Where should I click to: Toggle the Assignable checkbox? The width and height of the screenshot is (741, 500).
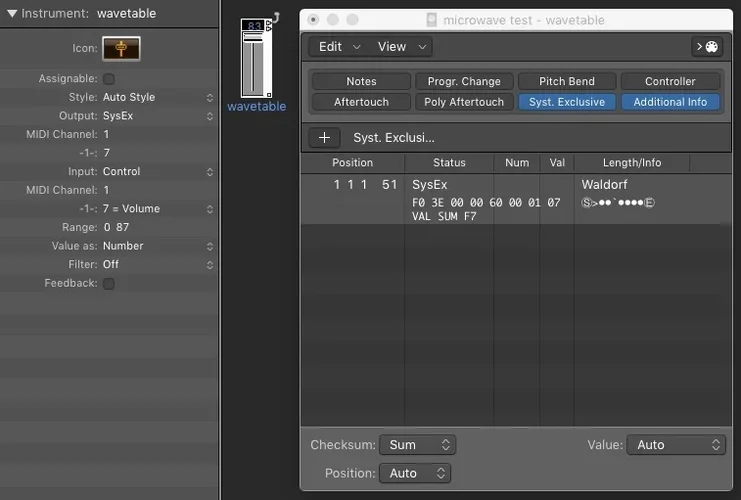pos(109,79)
